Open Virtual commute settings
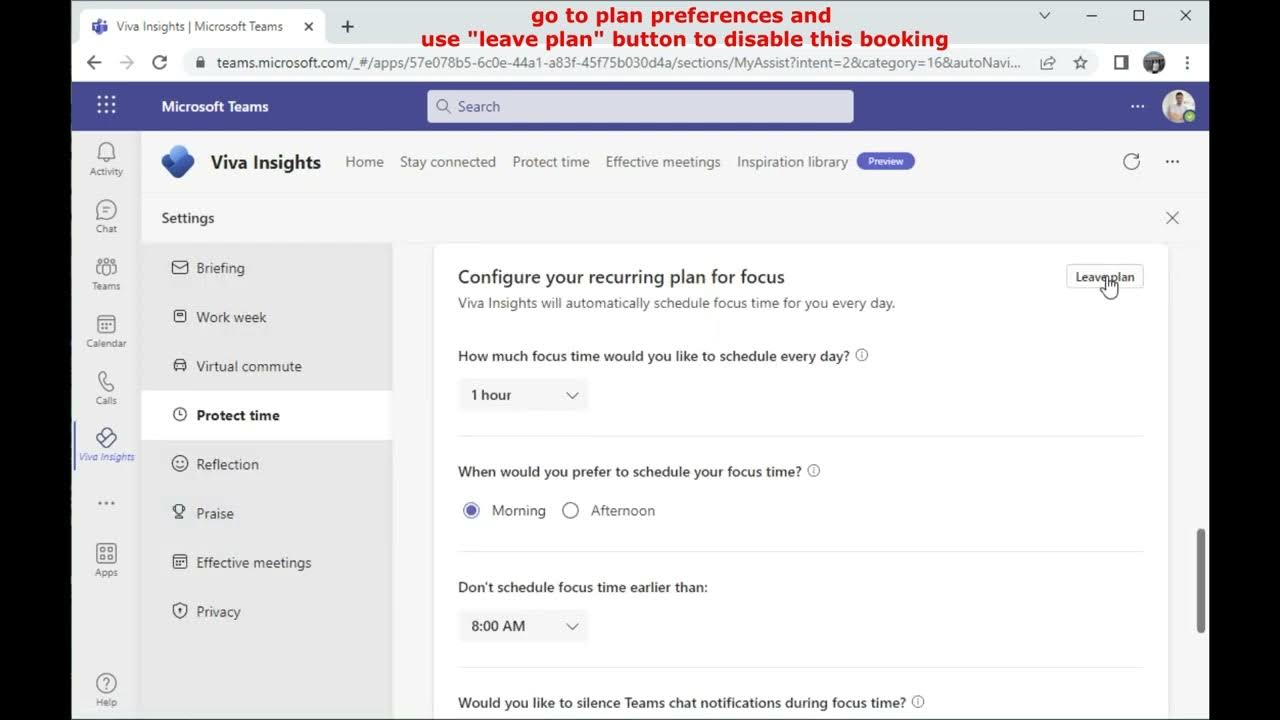Viewport: 1280px width, 720px height. tap(248, 366)
